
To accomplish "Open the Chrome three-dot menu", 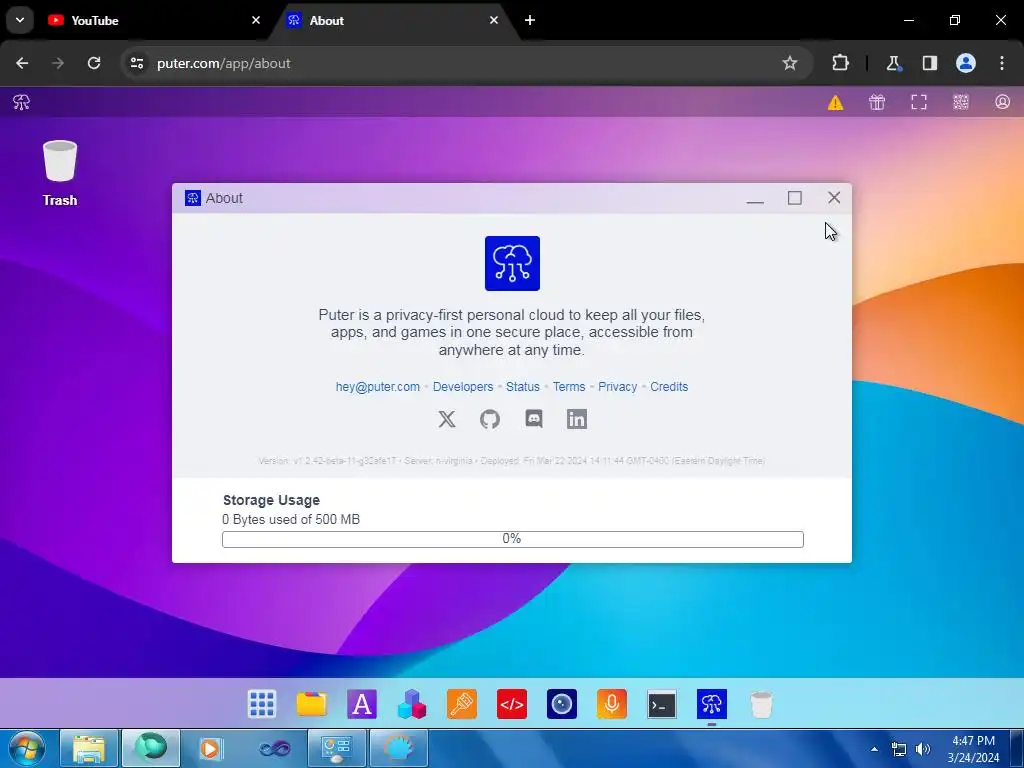I will pos(1002,63).
